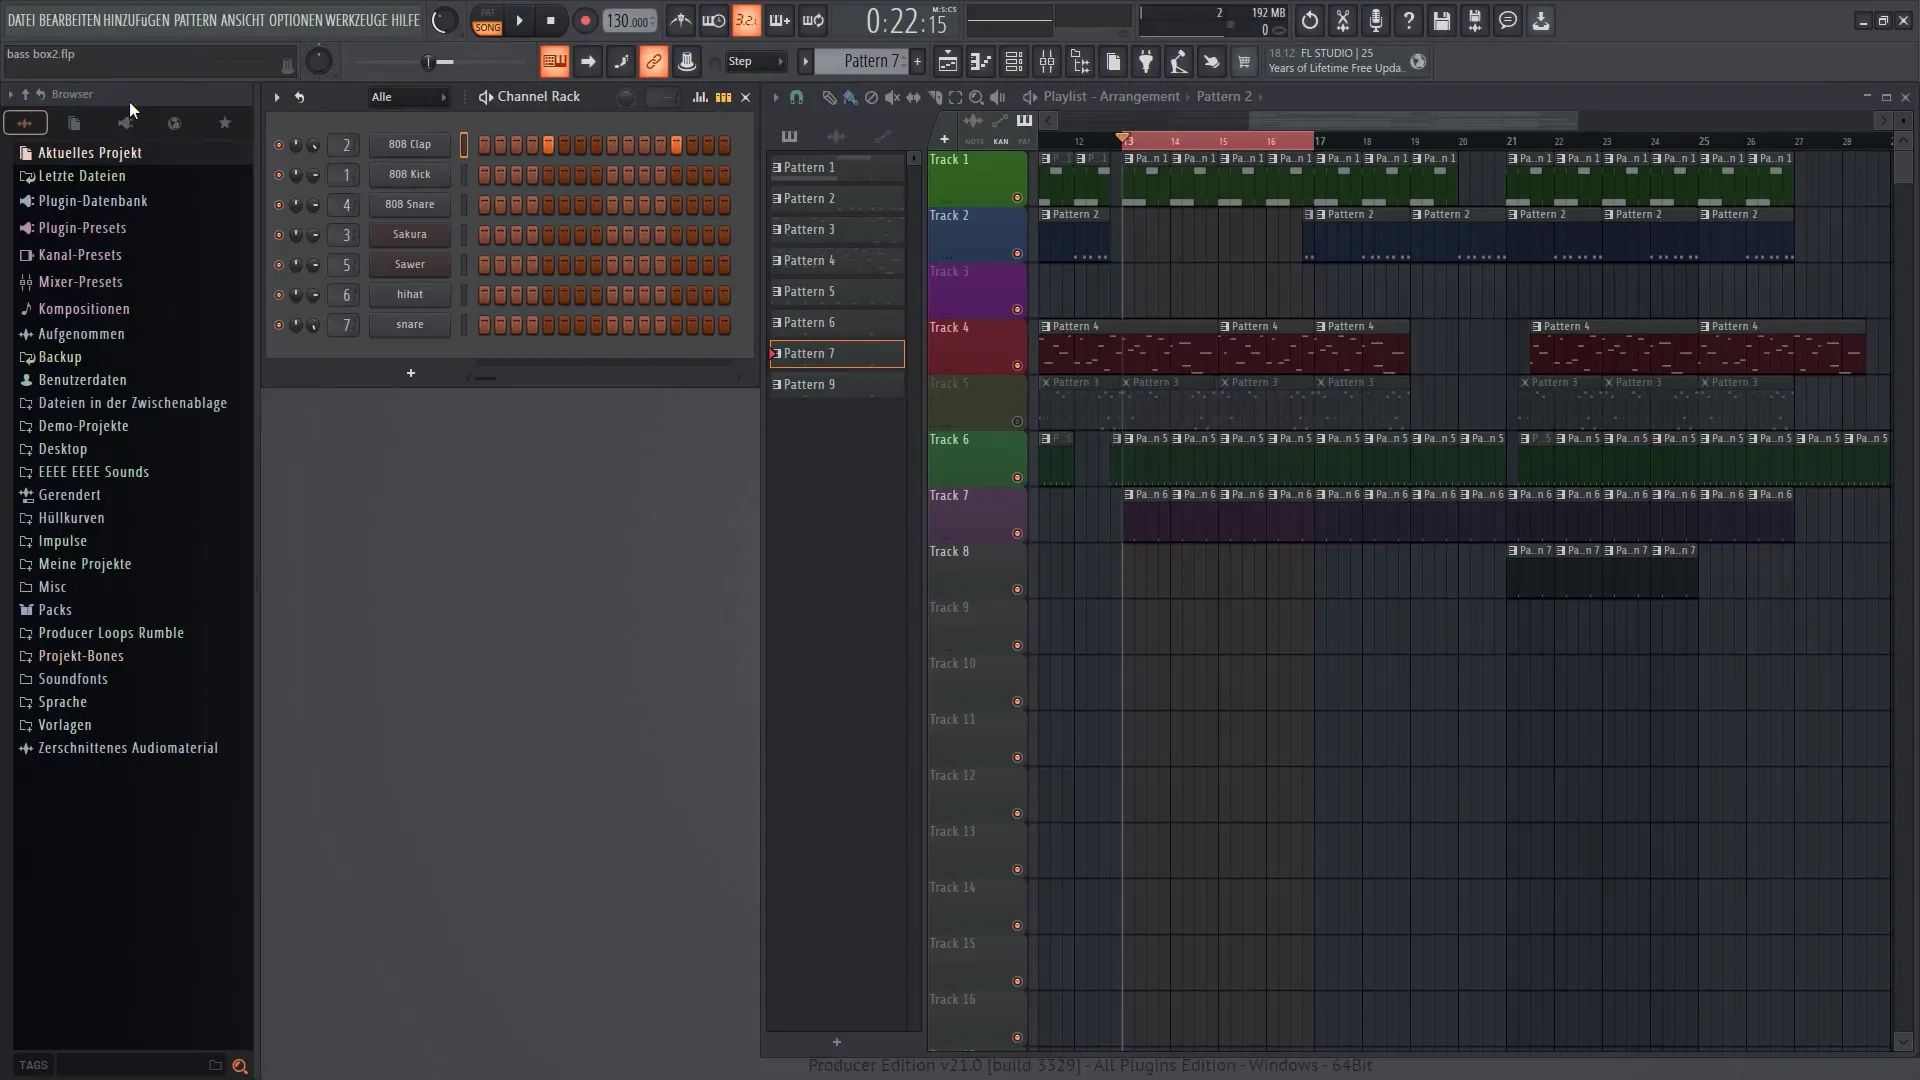Toggle Track 5 mute in playlist
Screen dimensions: 1920x1080
1018,421
